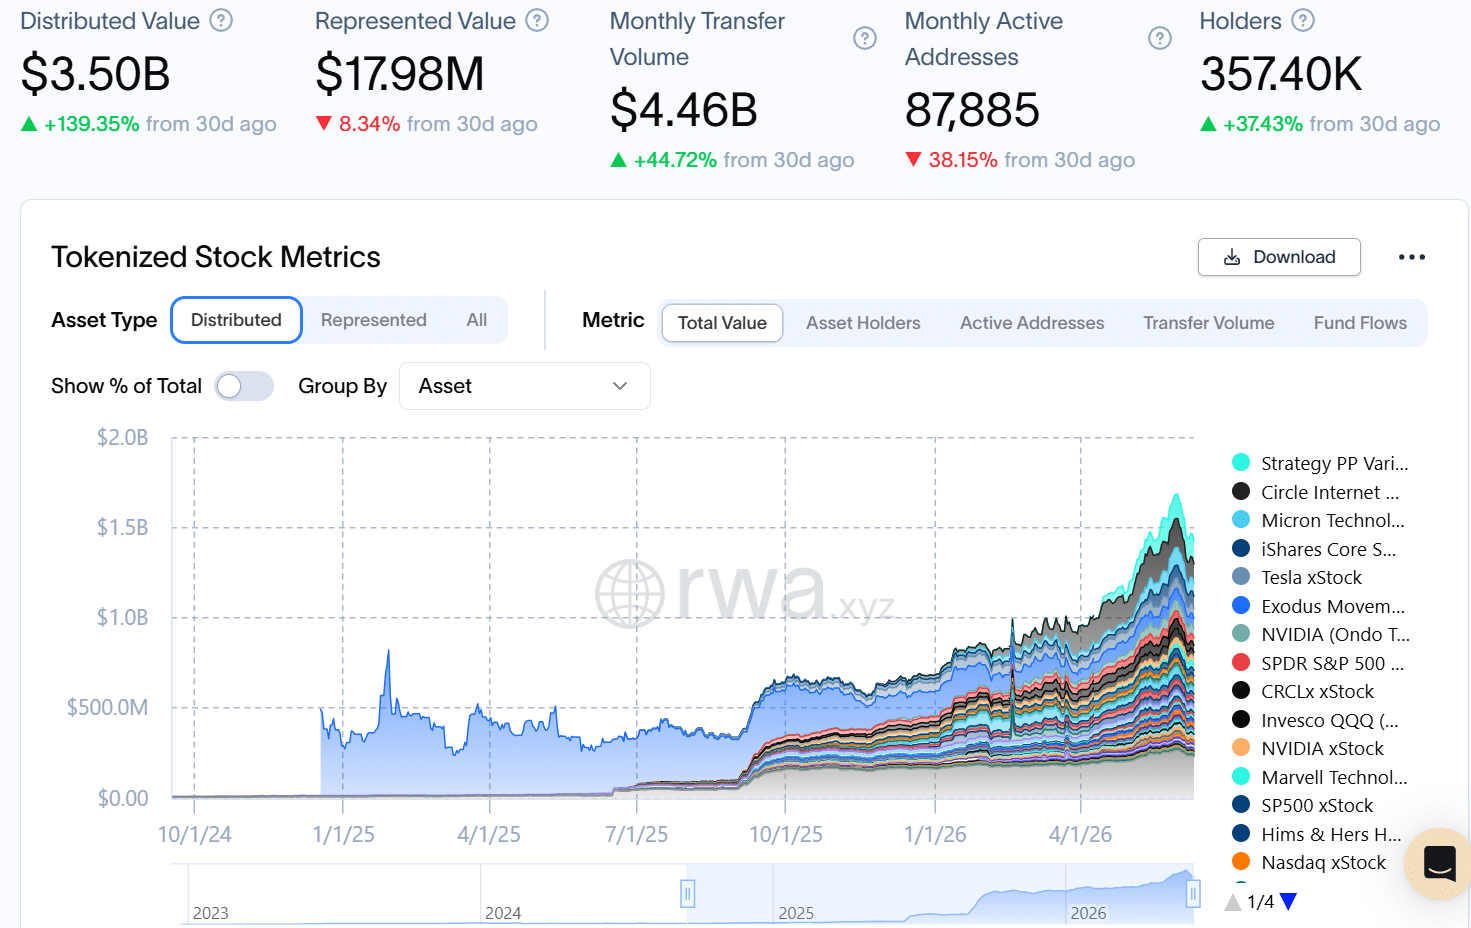1471x928 pixels.
Task: Toggle NVIDIA (Ondo T... legend series
Action: [1321, 634]
